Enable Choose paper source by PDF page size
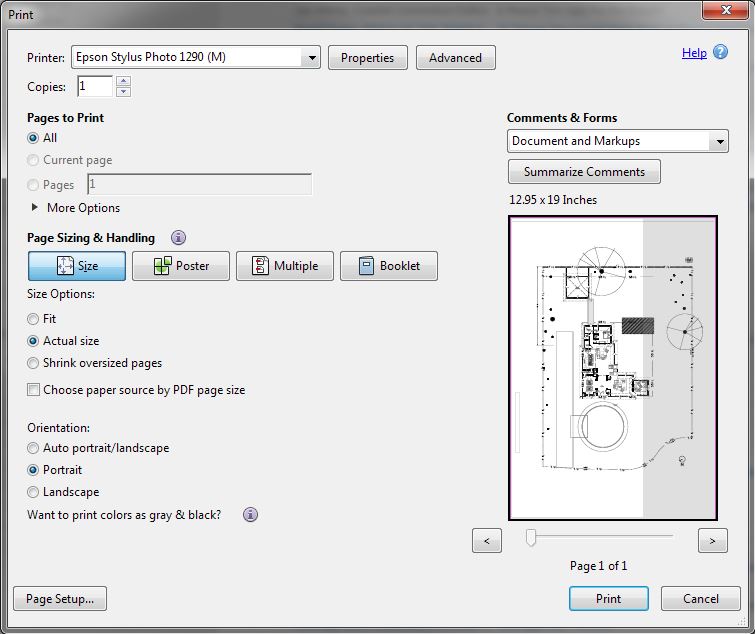Screen dimensions: 755x634 (x=34, y=390)
